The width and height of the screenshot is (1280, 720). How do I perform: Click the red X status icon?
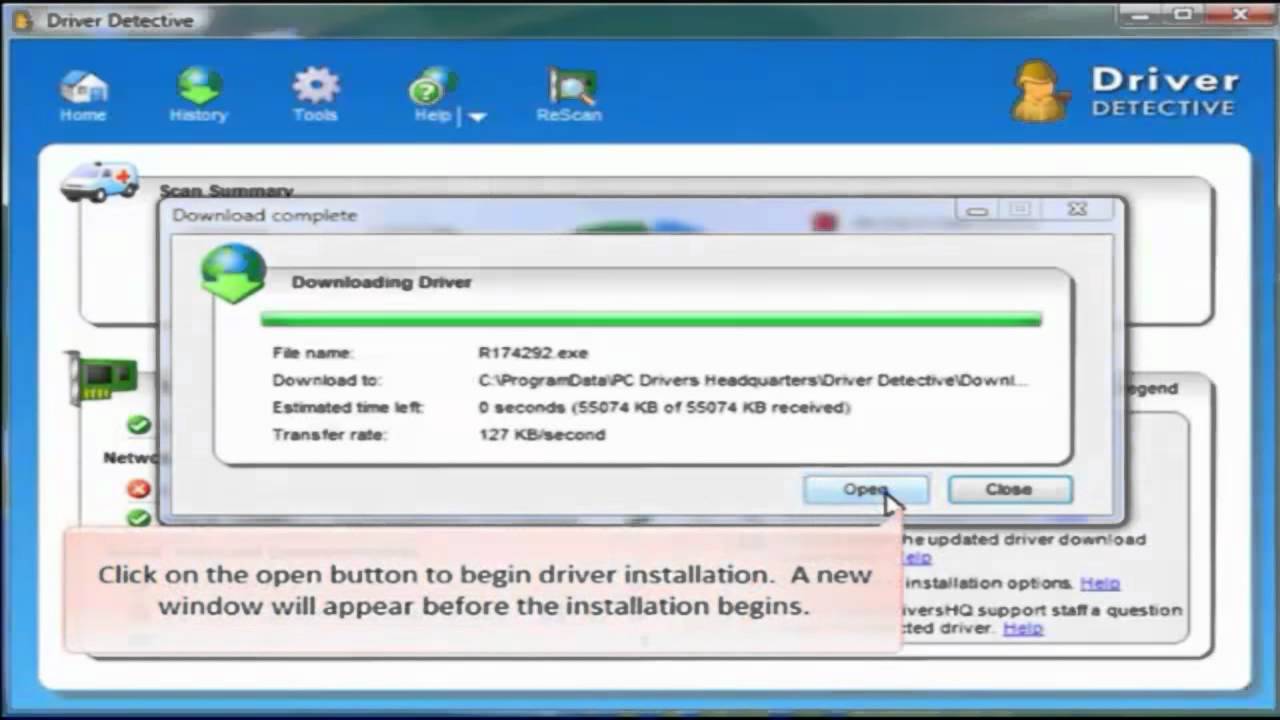coord(139,489)
